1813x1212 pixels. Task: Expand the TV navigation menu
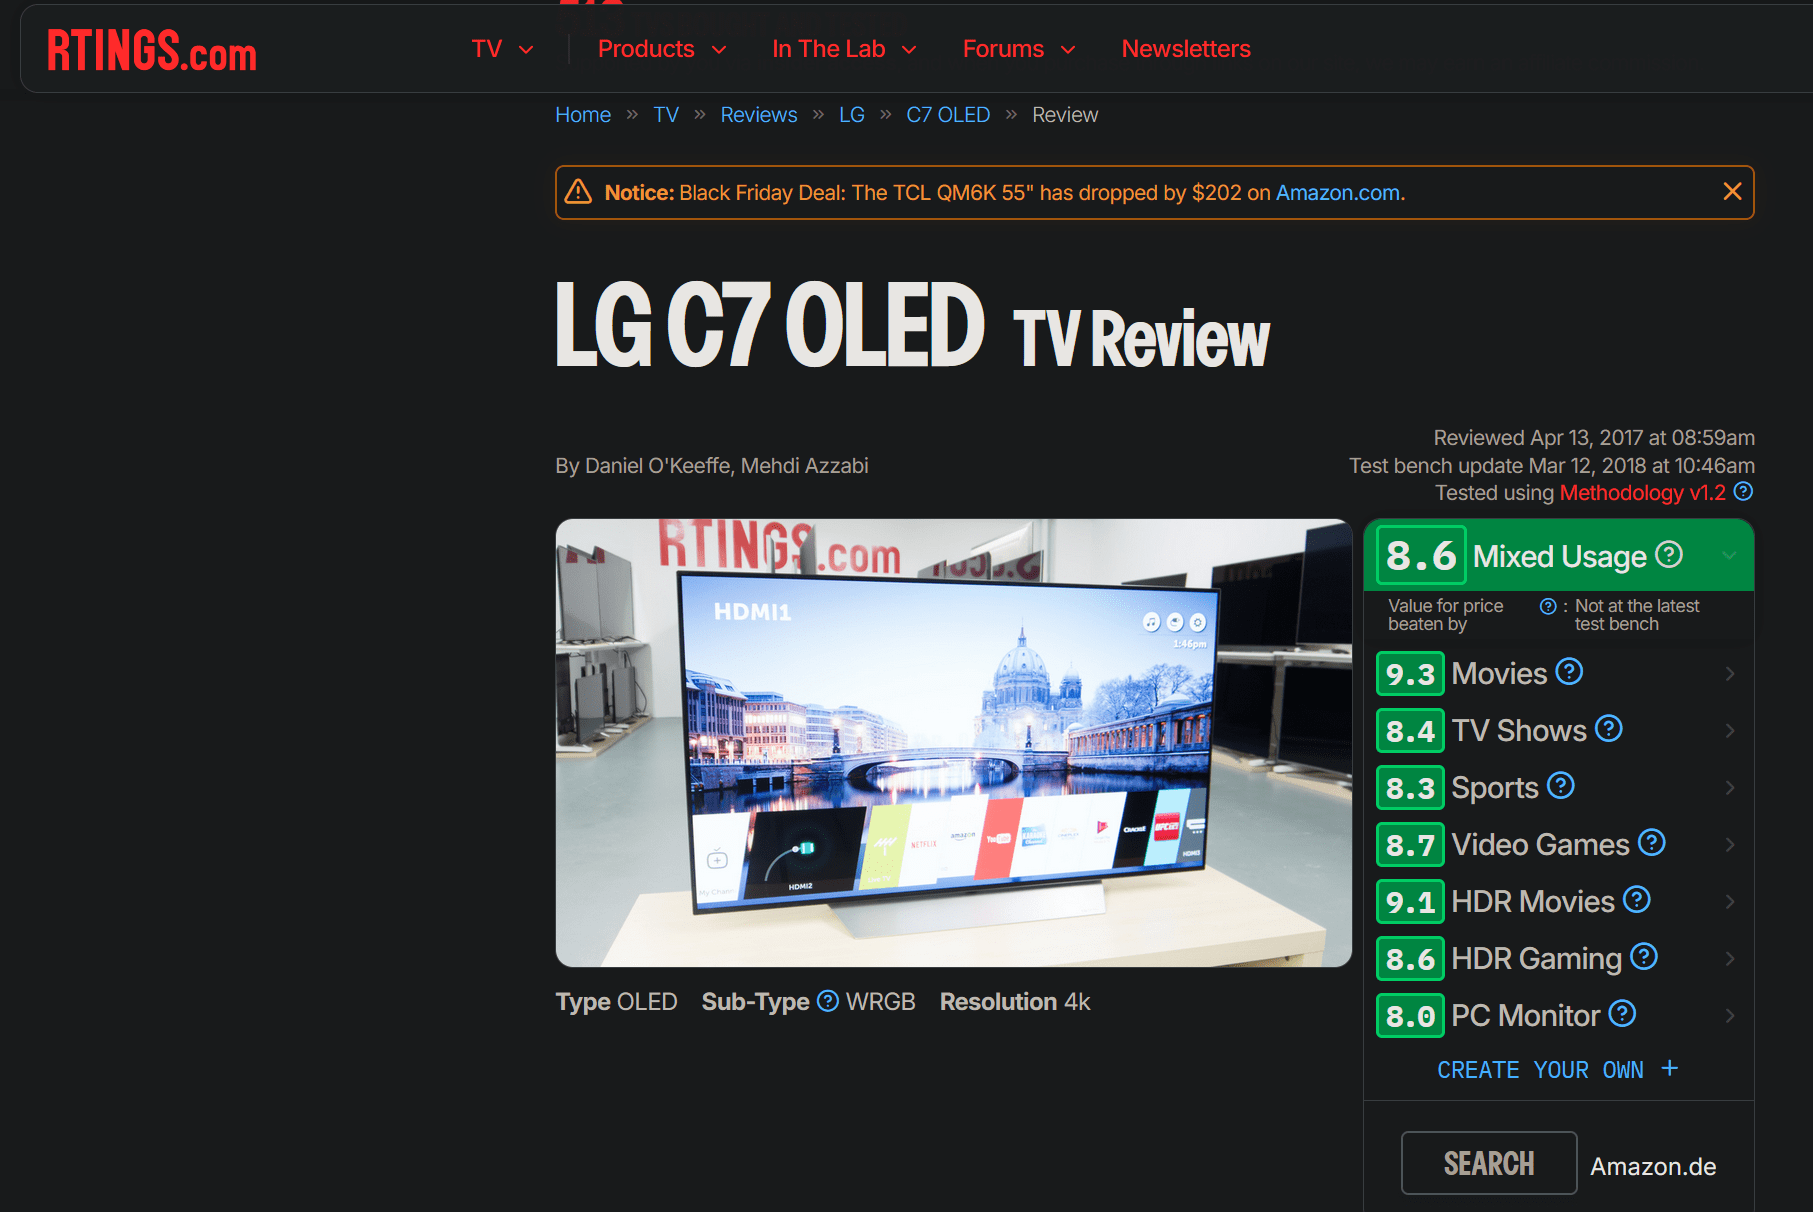click(503, 49)
